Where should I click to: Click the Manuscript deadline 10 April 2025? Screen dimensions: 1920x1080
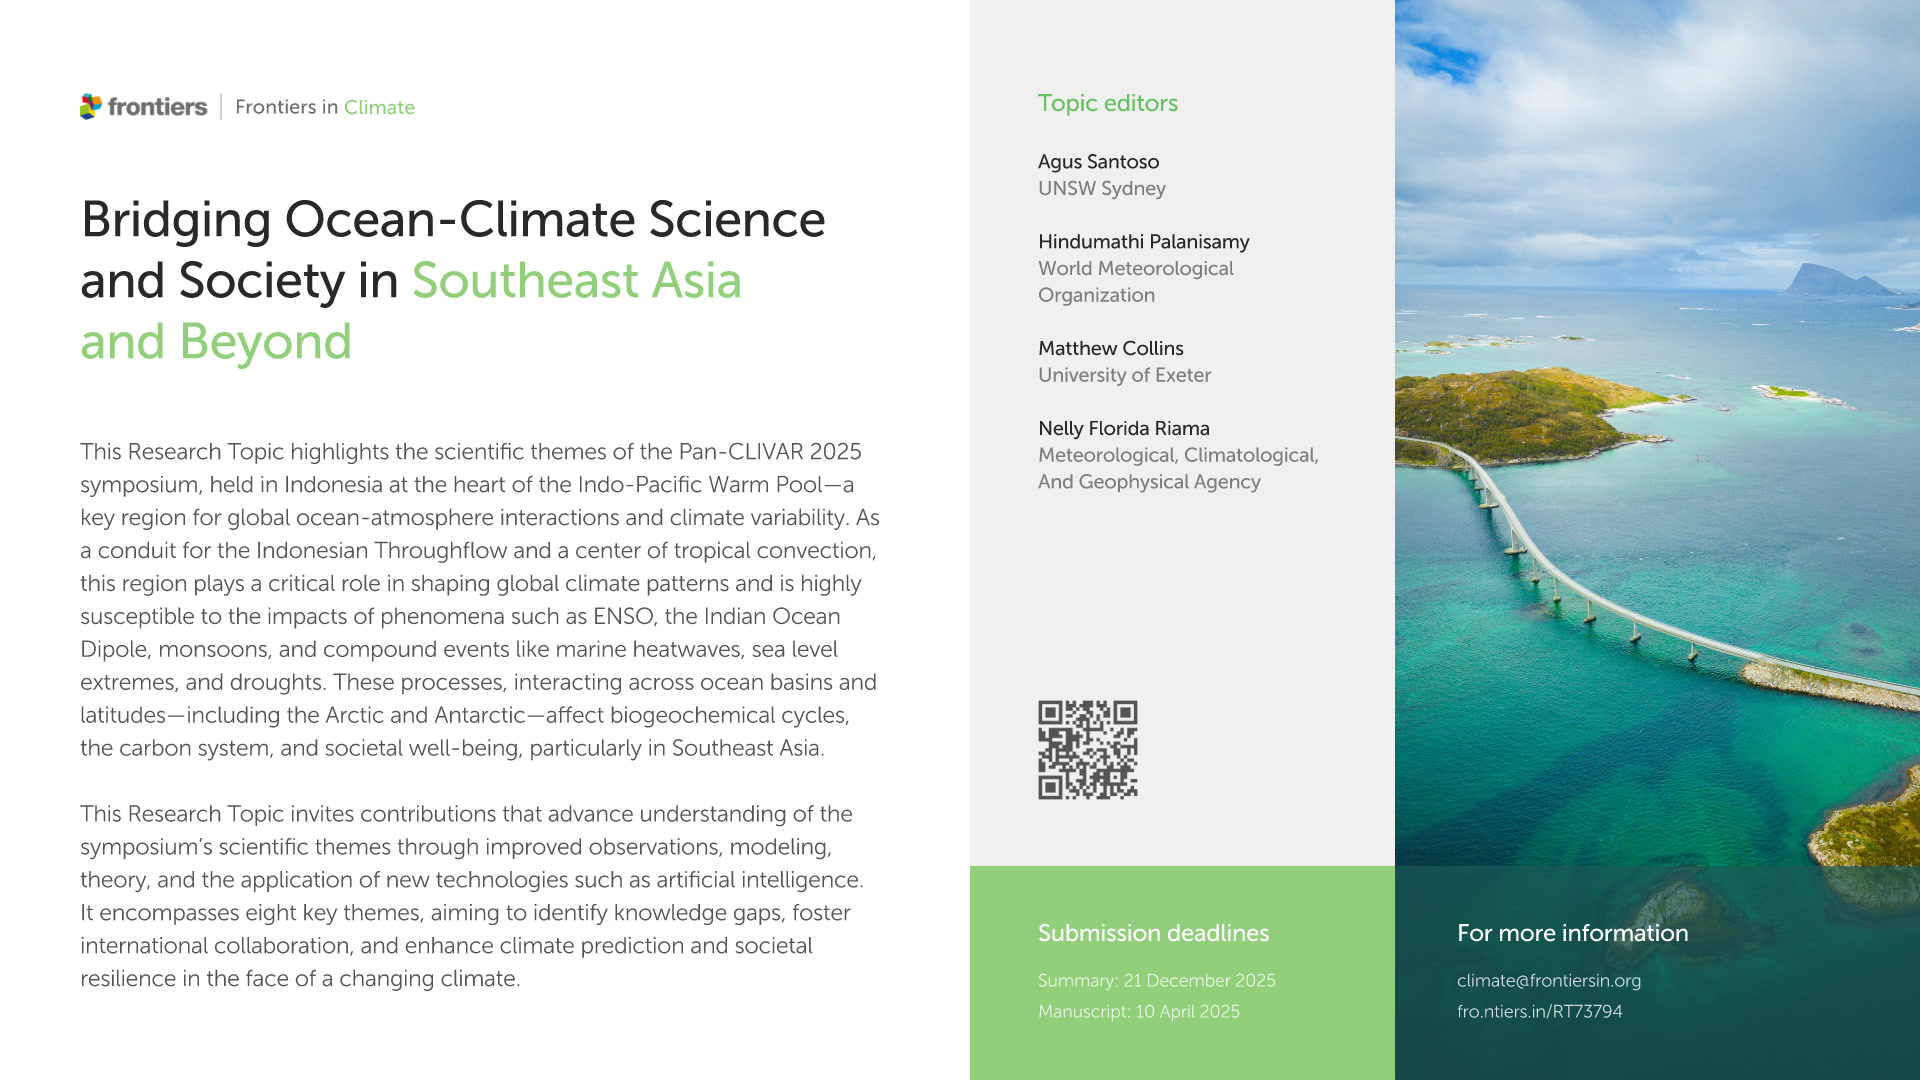point(1138,1011)
